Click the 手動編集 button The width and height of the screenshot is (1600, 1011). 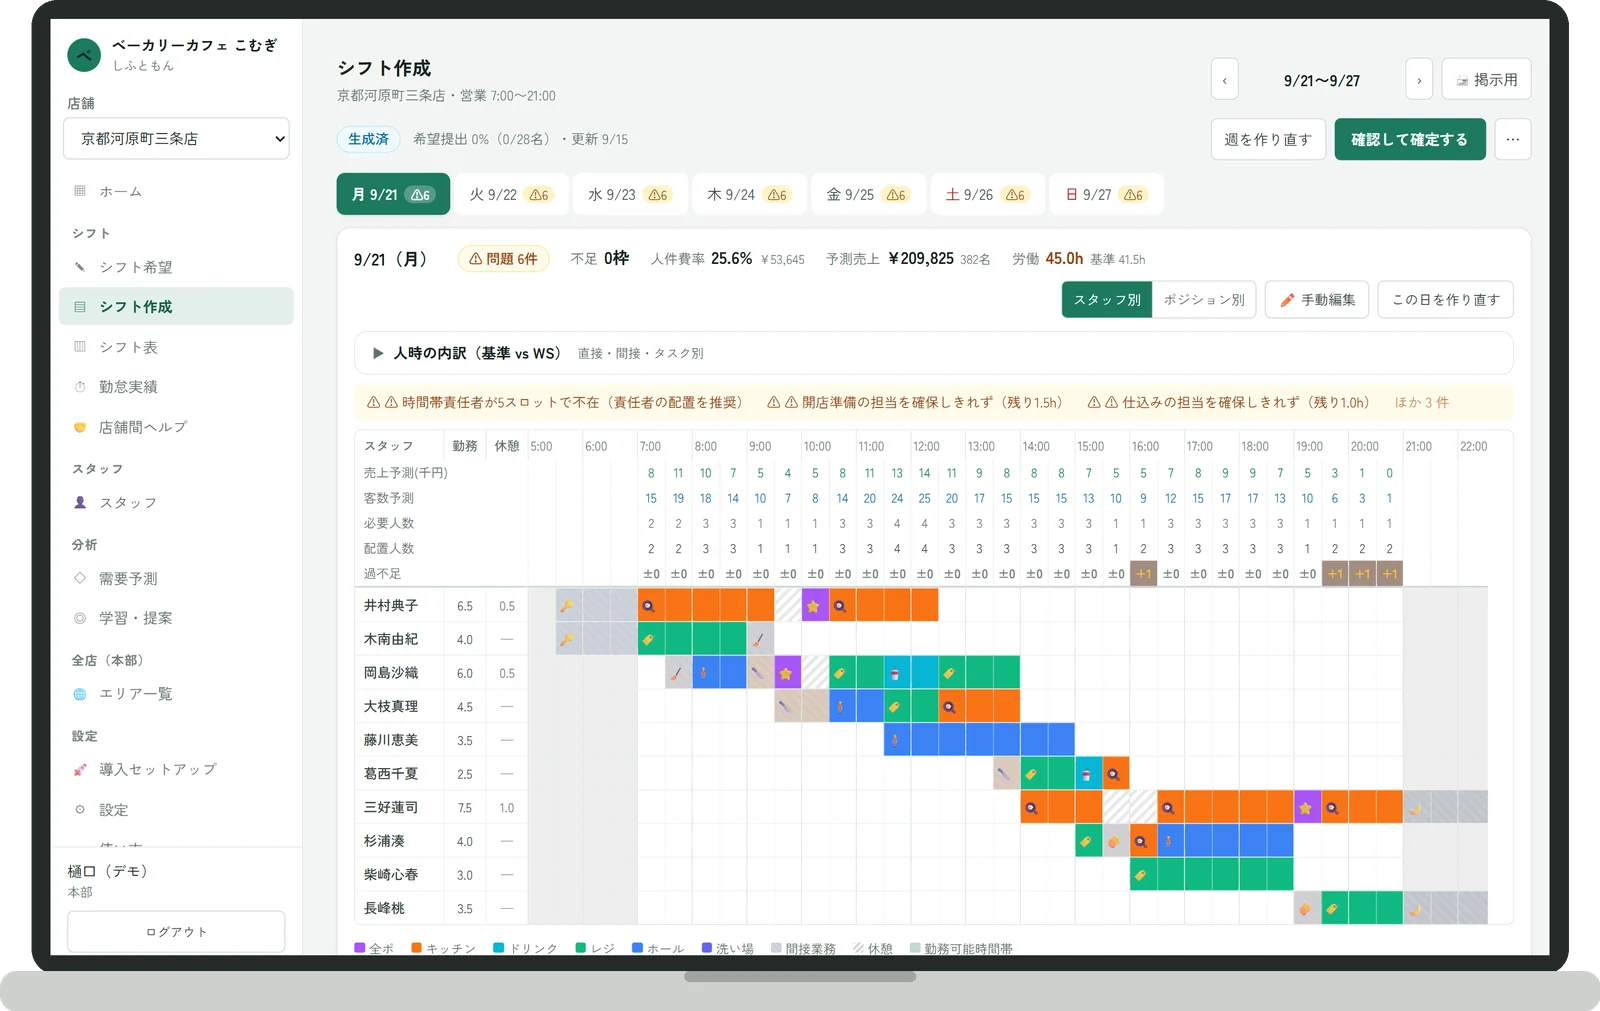coord(1317,300)
